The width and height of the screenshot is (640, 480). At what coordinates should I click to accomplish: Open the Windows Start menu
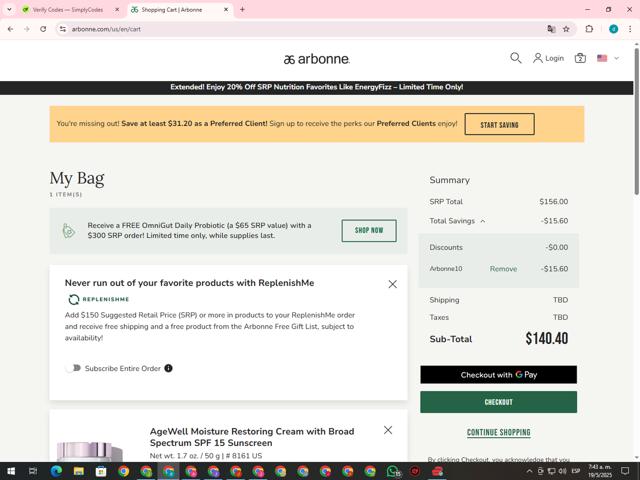tap(11, 471)
